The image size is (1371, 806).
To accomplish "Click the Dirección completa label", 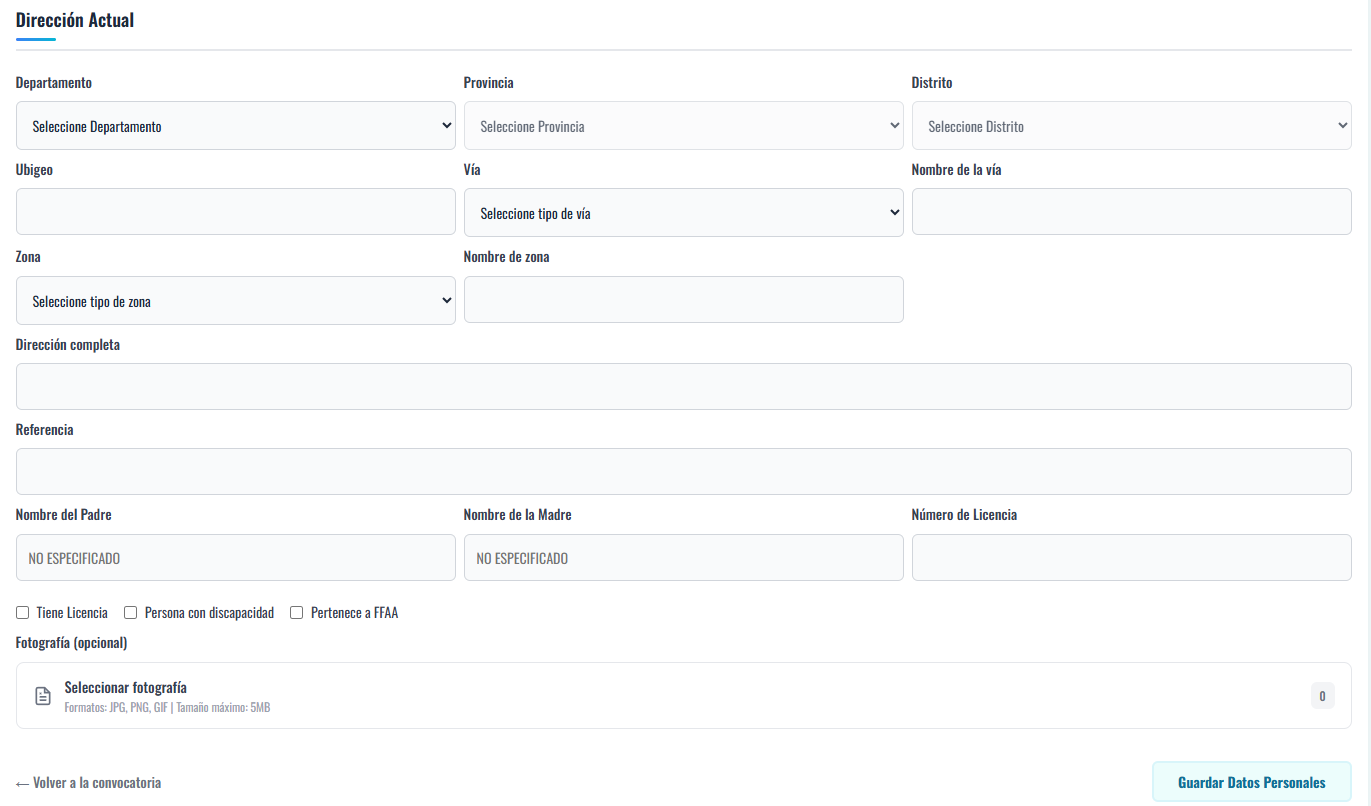I will click(68, 345).
